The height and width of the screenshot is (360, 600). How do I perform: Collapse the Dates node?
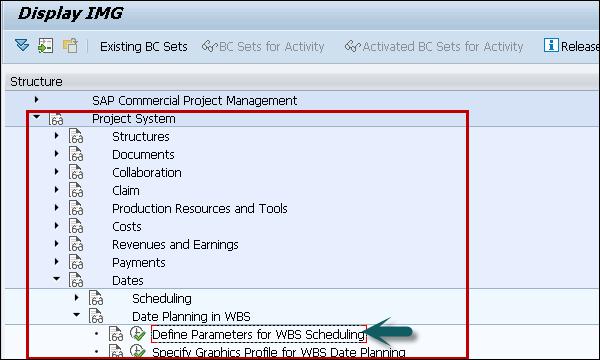57,279
